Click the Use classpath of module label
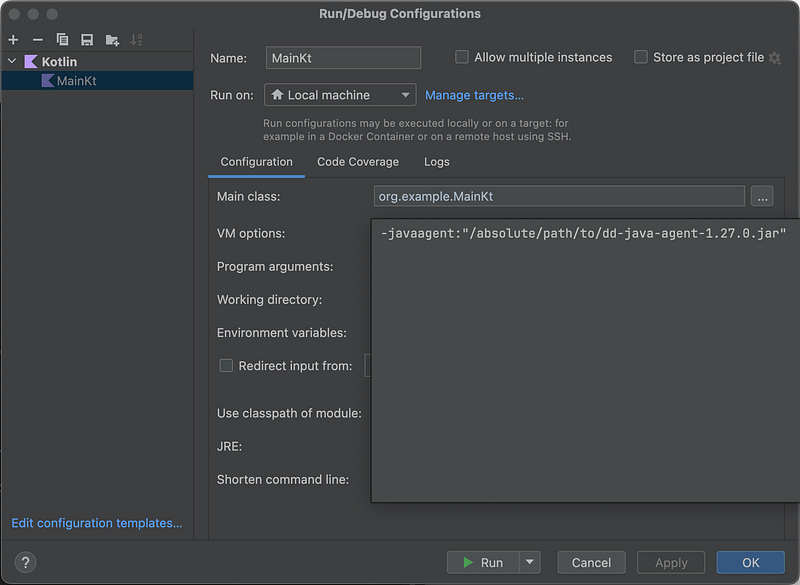The image size is (800, 585). (289, 413)
